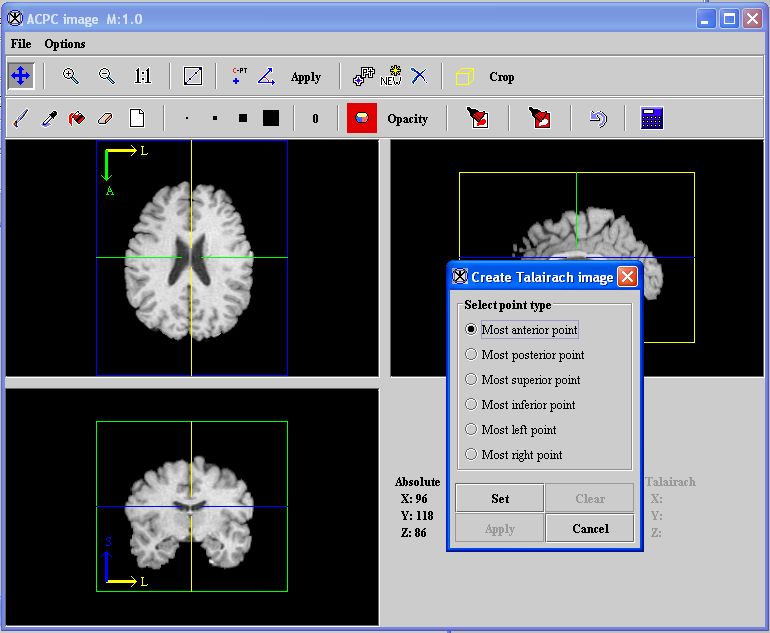Click the zoom out magnifier
Image resolution: width=770 pixels, height=633 pixels.
coord(106,76)
